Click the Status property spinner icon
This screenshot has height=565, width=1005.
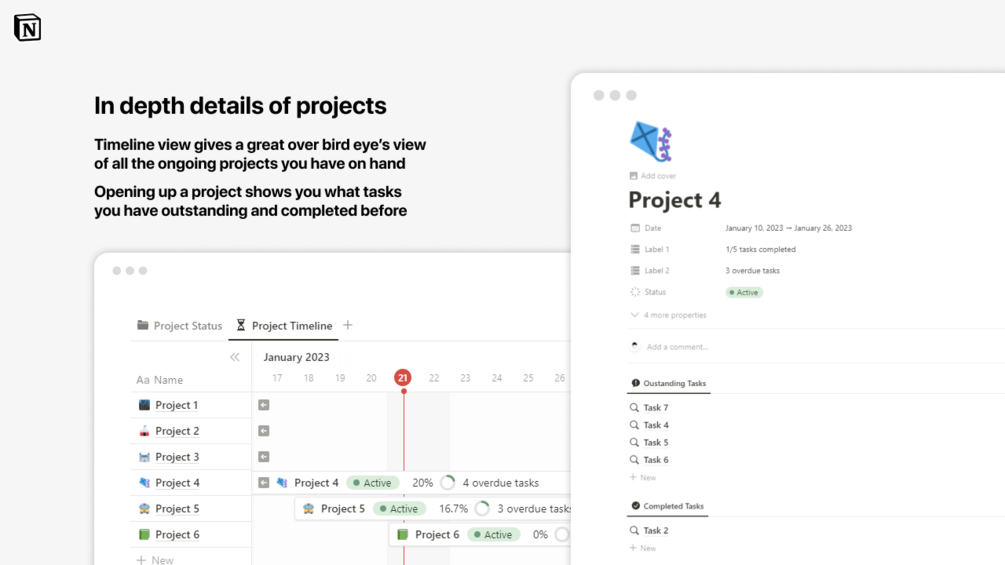(x=635, y=292)
